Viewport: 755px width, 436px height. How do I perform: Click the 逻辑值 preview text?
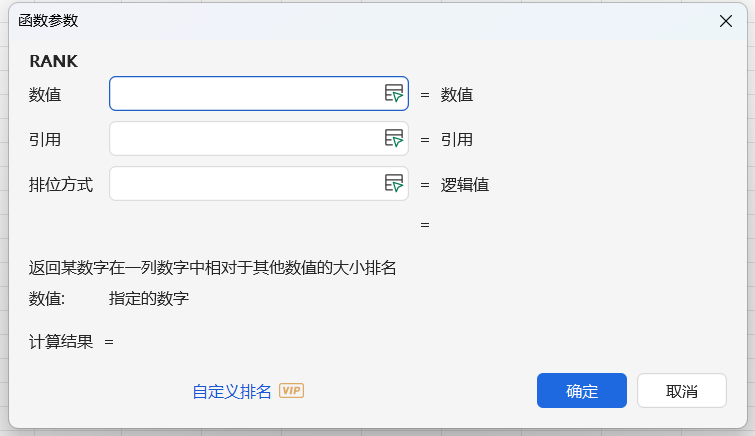point(465,184)
